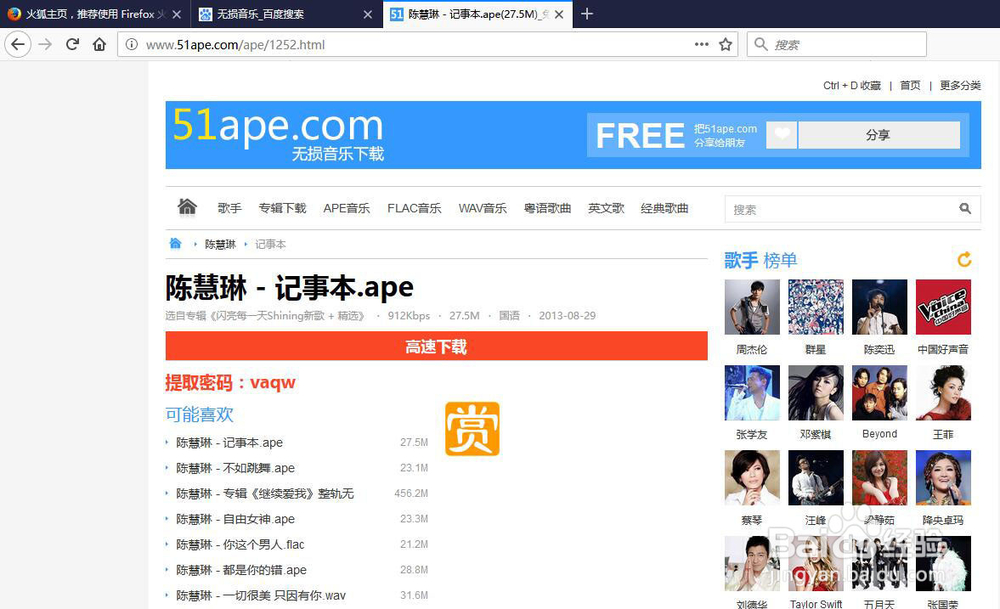The height and width of the screenshot is (609, 1000).
Task: Open 陈慧琳 - 自由女神.ape link
Action: click(235, 519)
